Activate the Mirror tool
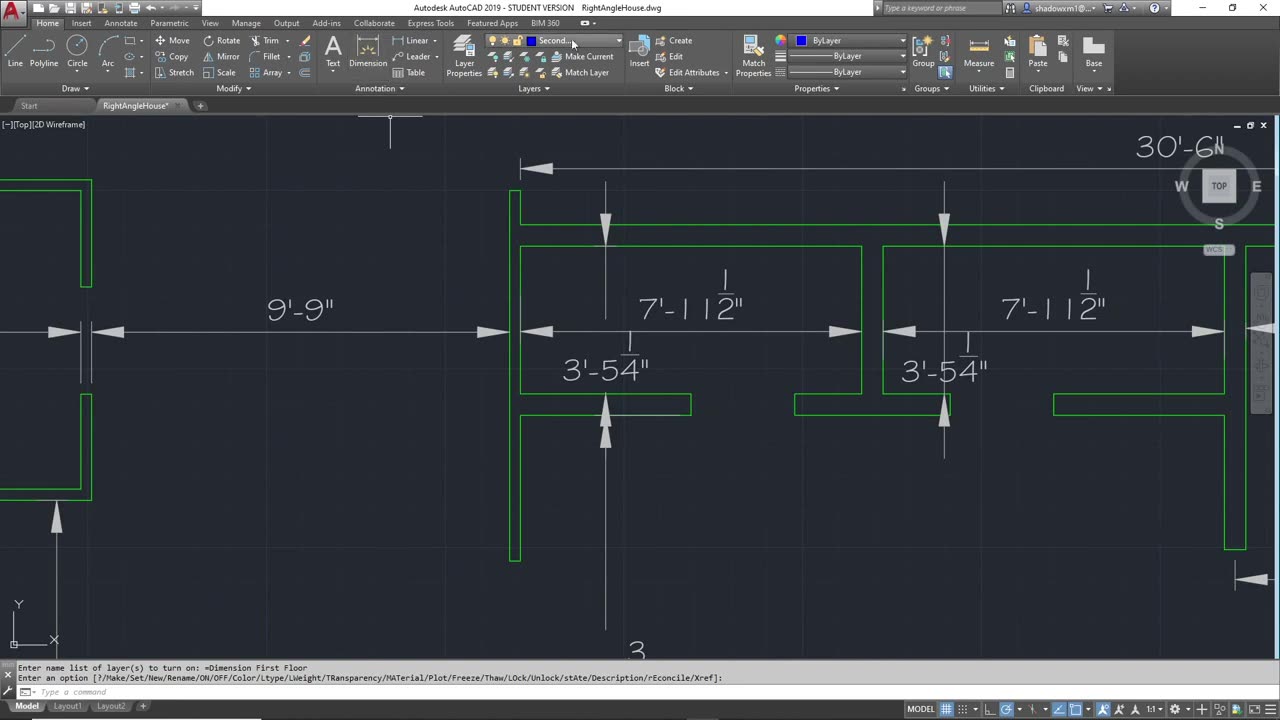Image resolution: width=1280 pixels, height=720 pixels. point(221,57)
